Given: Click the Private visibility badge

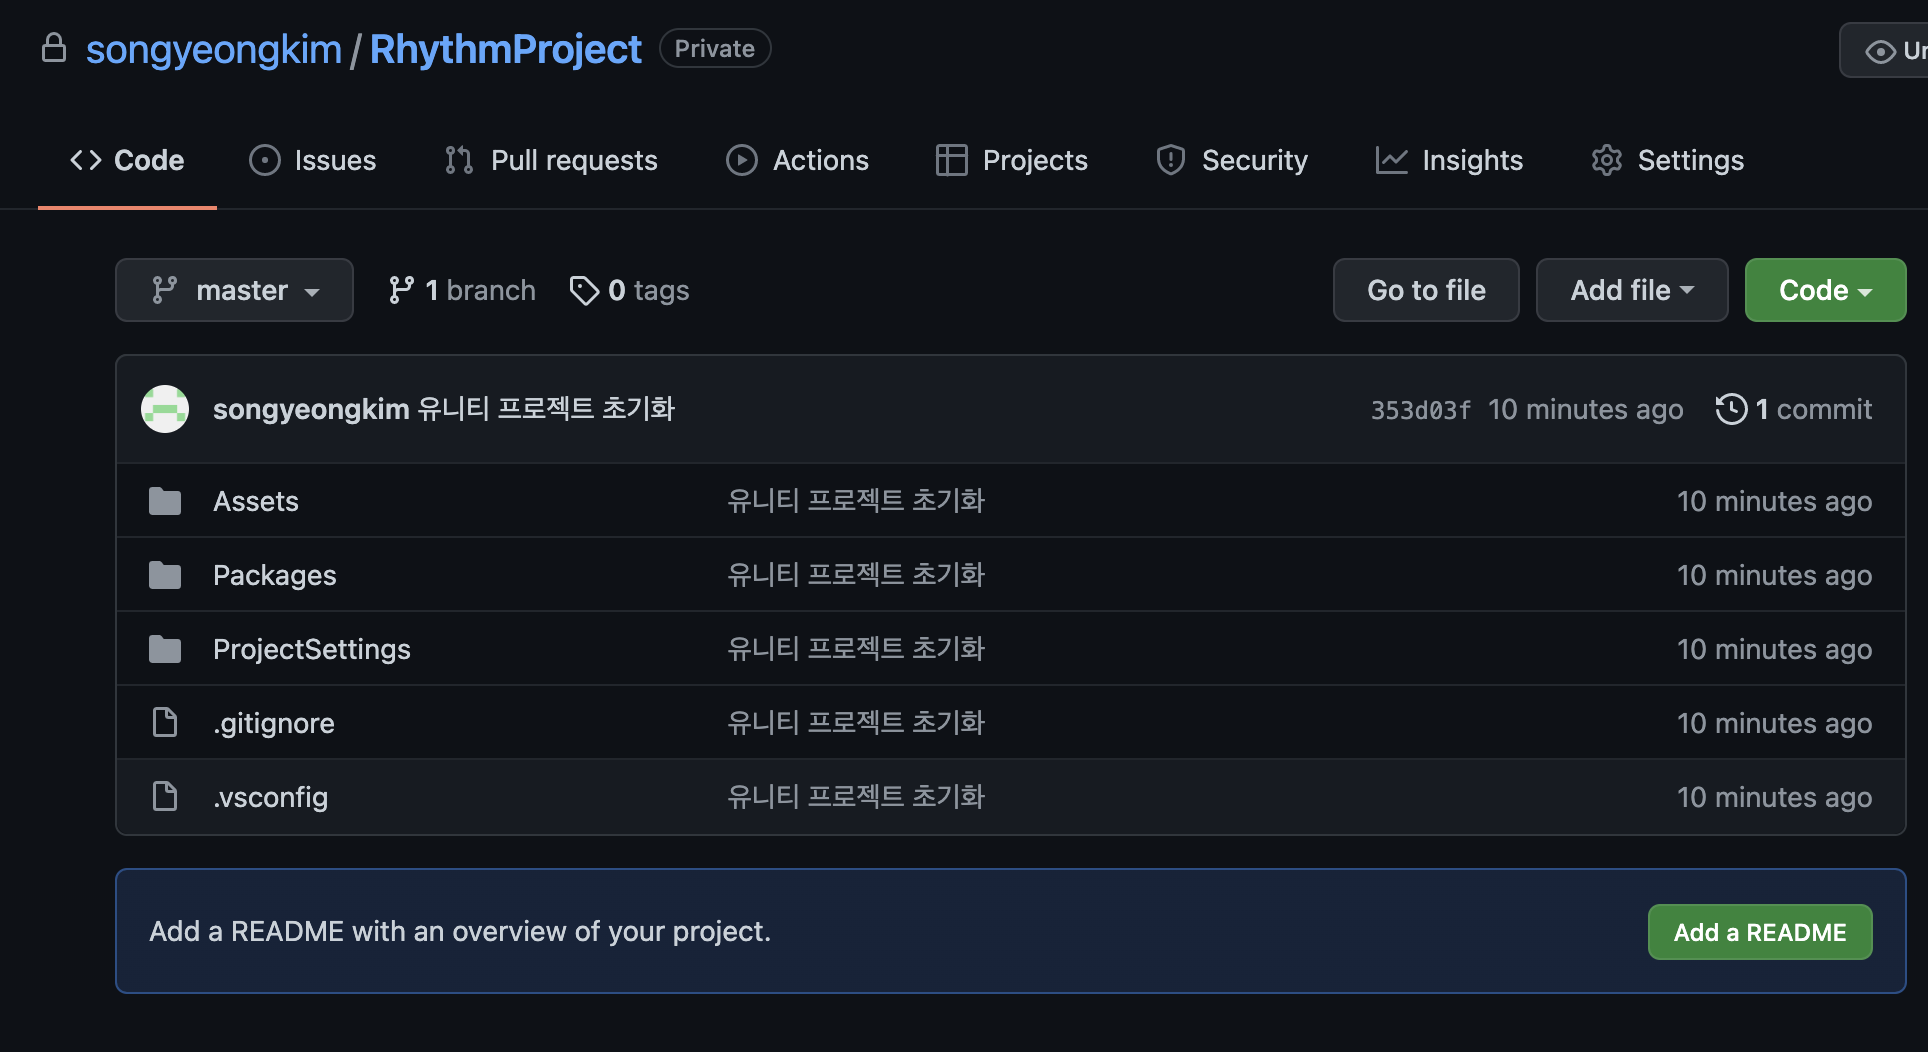Looking at the screenshot, I should pyautogui.click(x=715, y=48).
